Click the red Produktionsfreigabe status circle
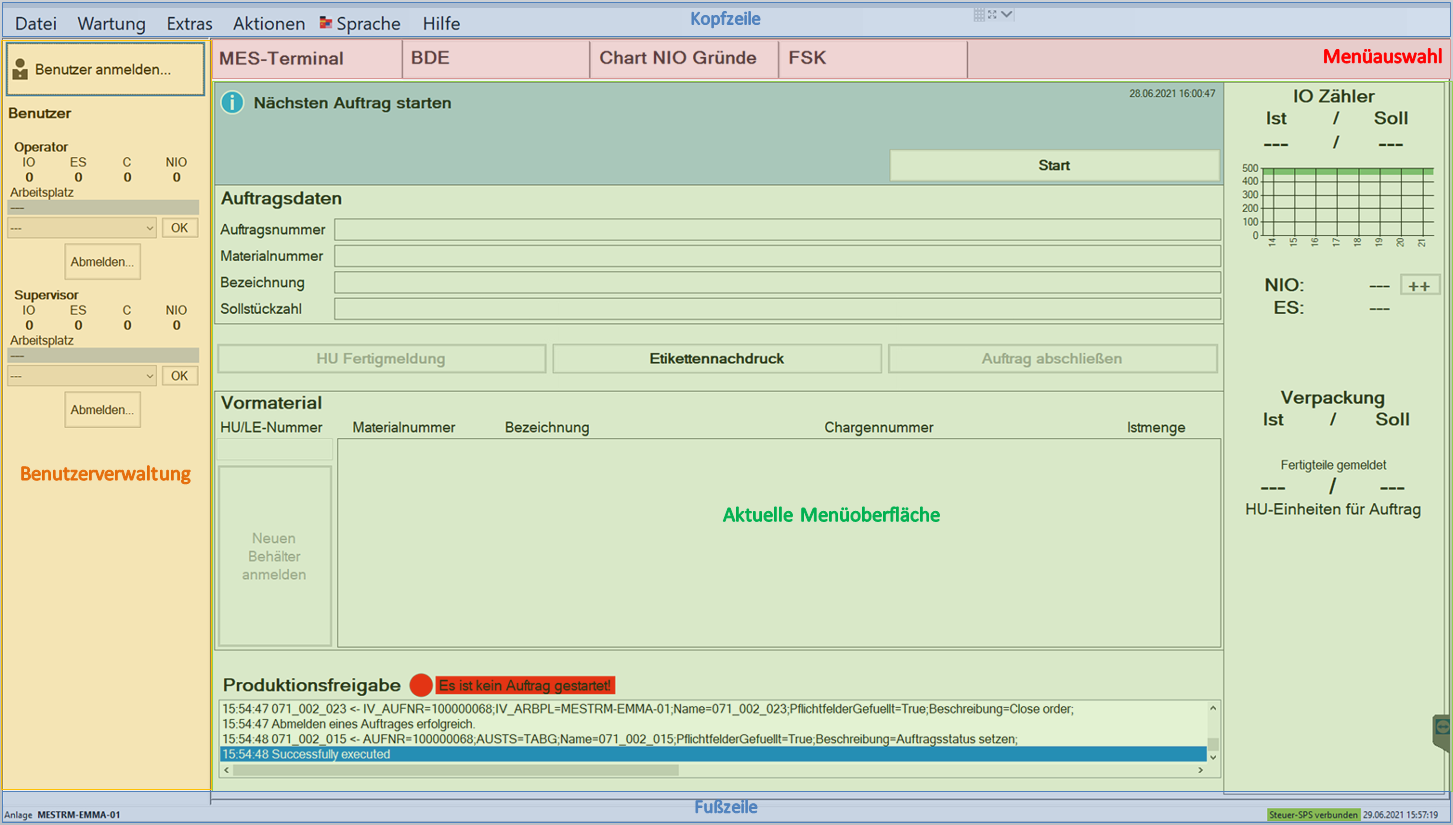1453x825 pixels. click(x=421, y=685)
